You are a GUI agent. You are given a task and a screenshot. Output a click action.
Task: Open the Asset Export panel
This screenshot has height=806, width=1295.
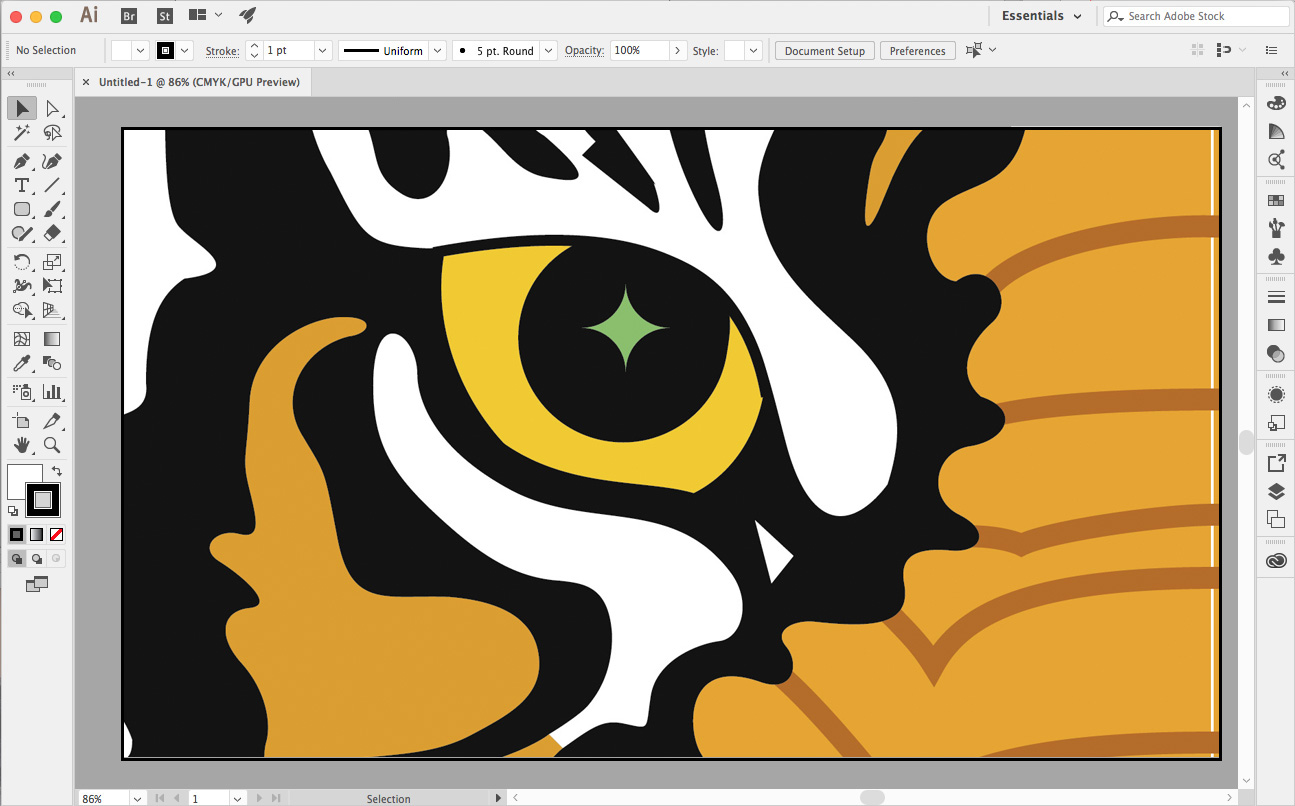coord(1276,463)
